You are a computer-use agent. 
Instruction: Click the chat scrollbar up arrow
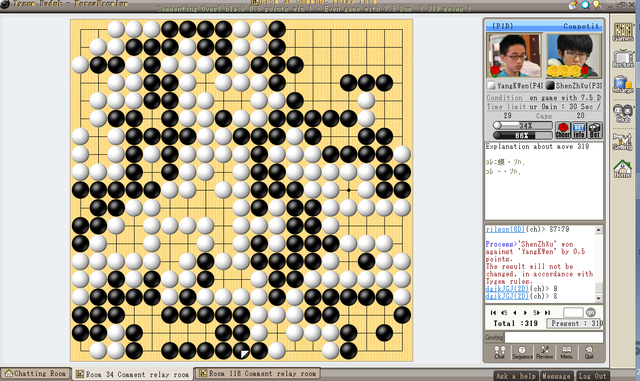[598, 230]
